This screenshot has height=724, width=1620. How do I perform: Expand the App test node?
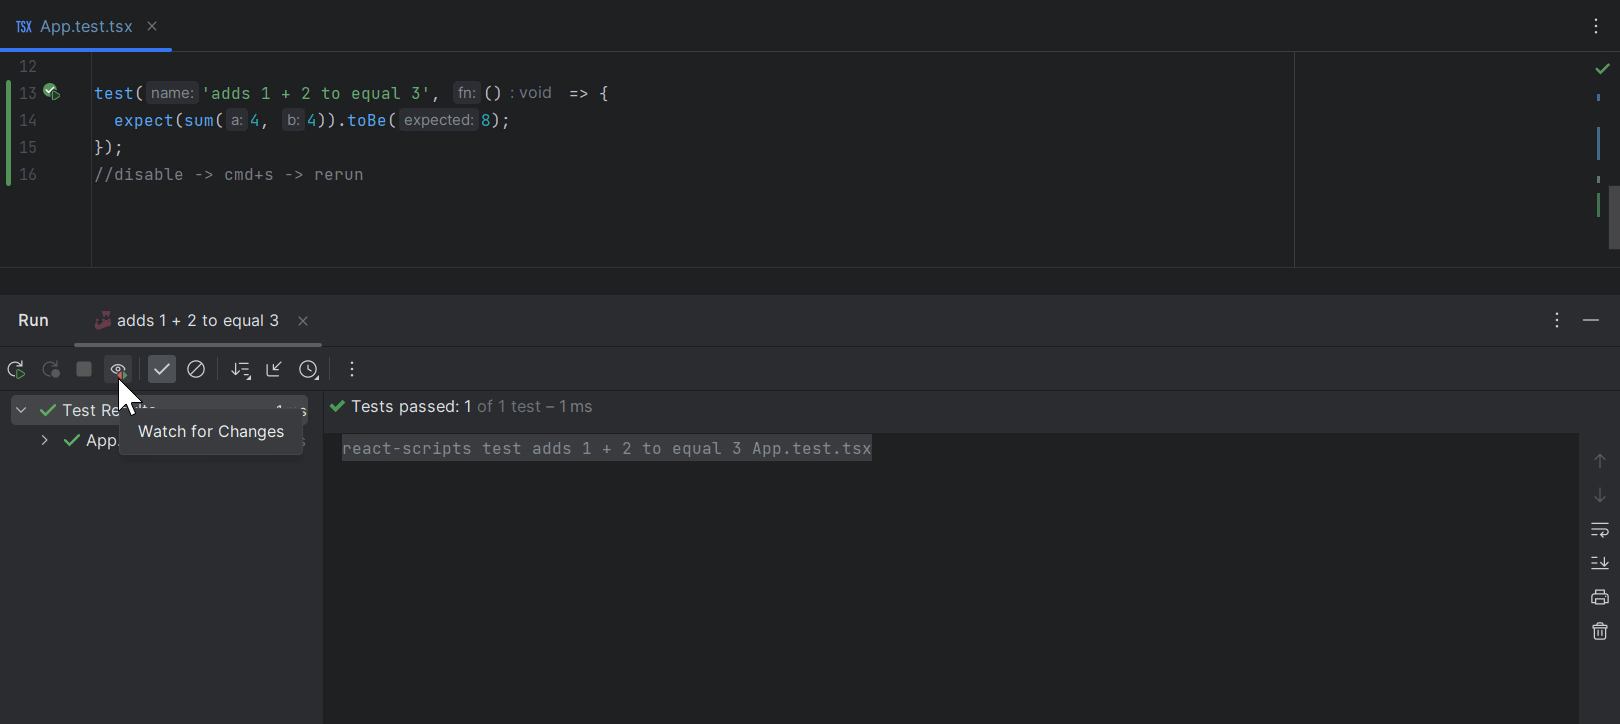pos(45,440)
